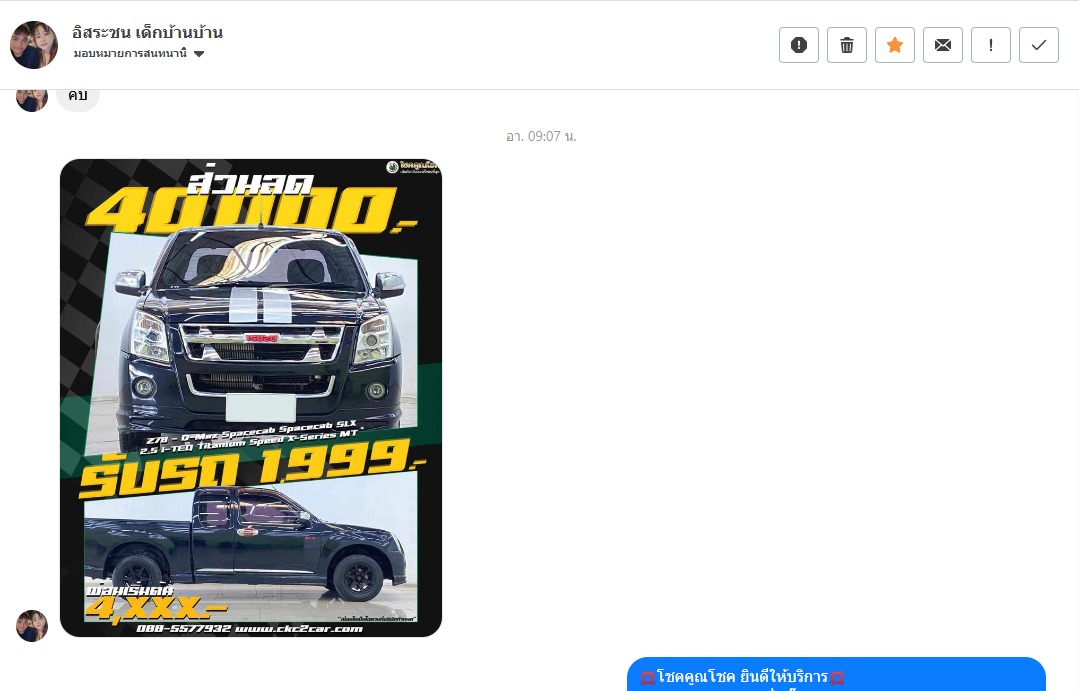The width and height of the screenshot is (1079, 691).
Task: Click contact name อิสระชน เด็กบ้านบ้าน
Action: click(147, 32)
